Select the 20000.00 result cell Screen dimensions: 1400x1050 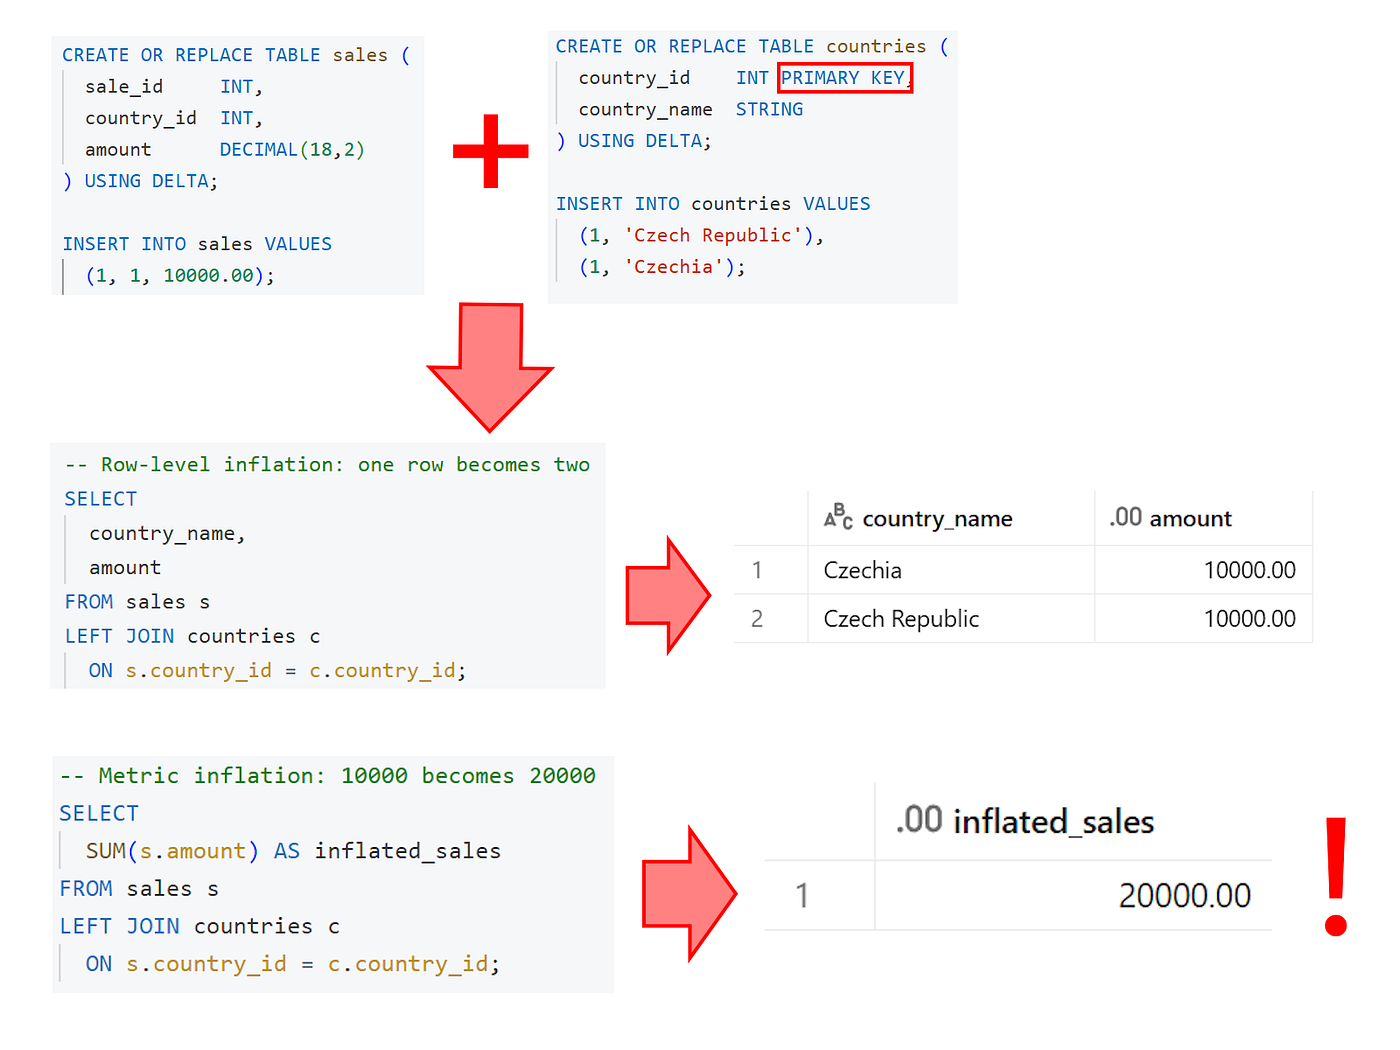[x=1073, y=896]
